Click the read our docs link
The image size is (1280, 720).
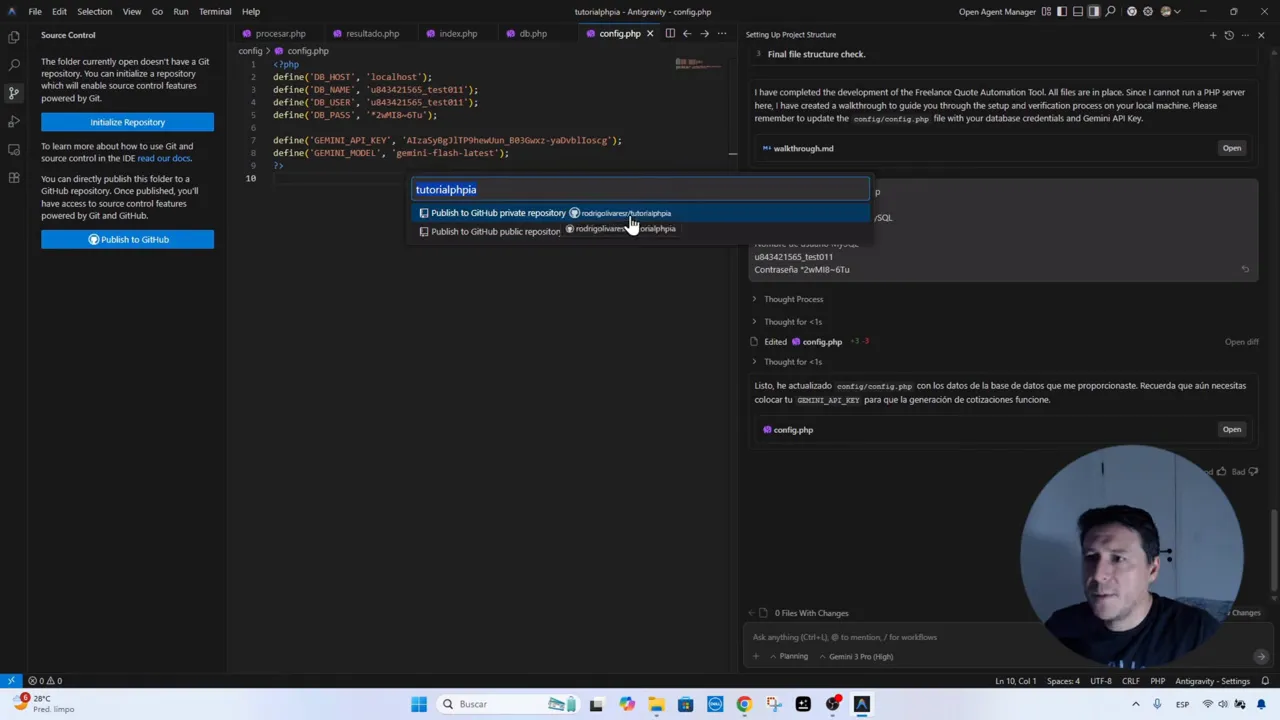pos(163,158)
